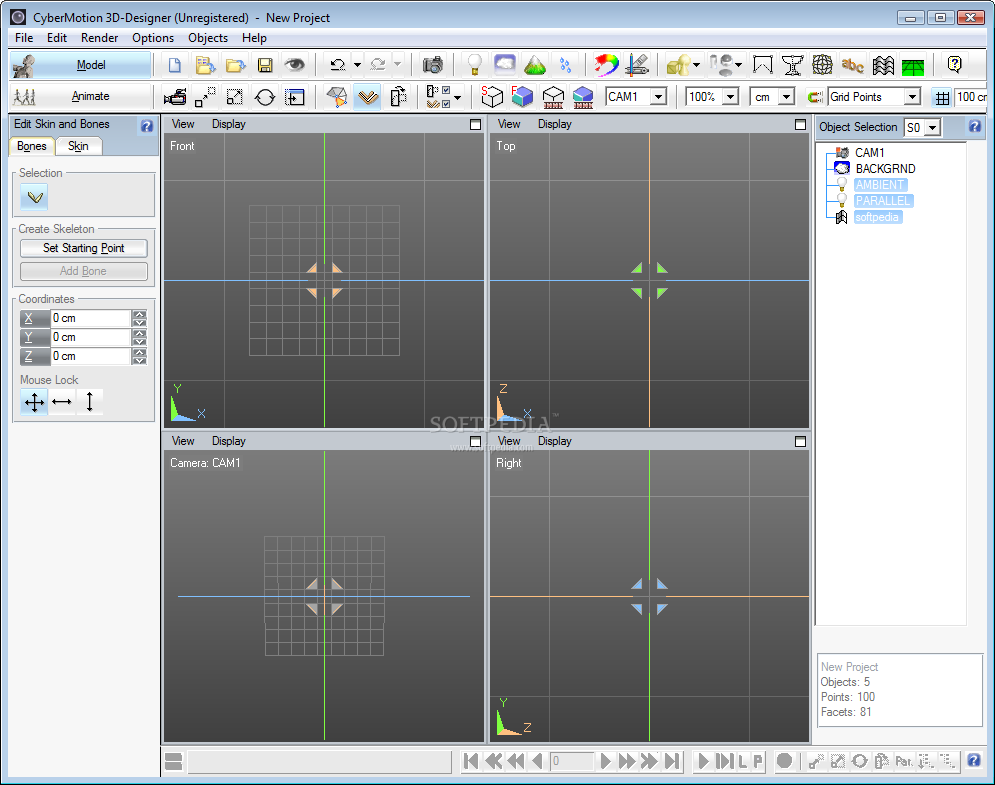This screenshot has width=995, height=785.
Task: Click the Y coordinate input field
Action: click(x=91, y=337)
